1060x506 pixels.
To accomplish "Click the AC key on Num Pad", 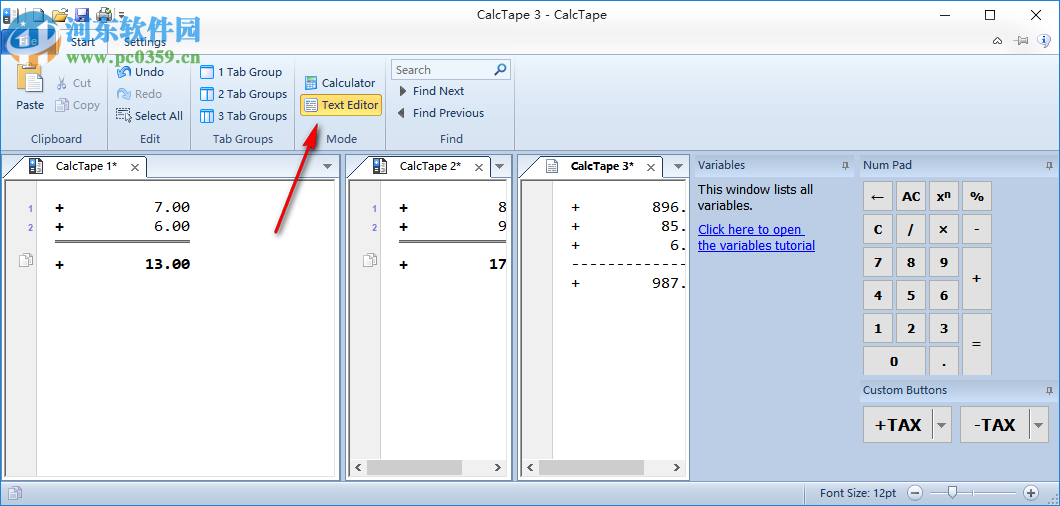I will (x=911, y=196).
